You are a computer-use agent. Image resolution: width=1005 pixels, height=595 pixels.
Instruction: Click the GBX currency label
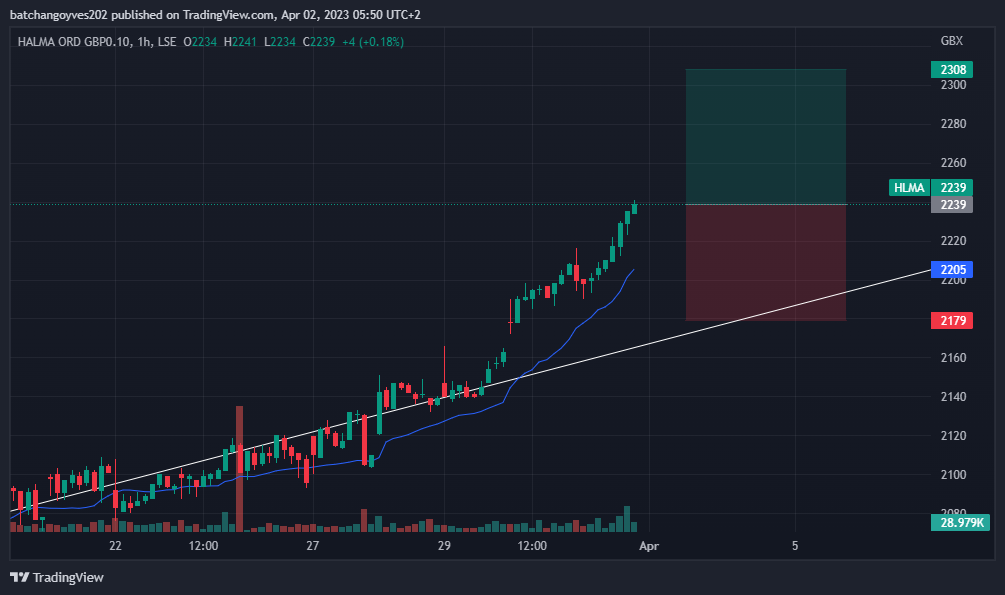952,40
